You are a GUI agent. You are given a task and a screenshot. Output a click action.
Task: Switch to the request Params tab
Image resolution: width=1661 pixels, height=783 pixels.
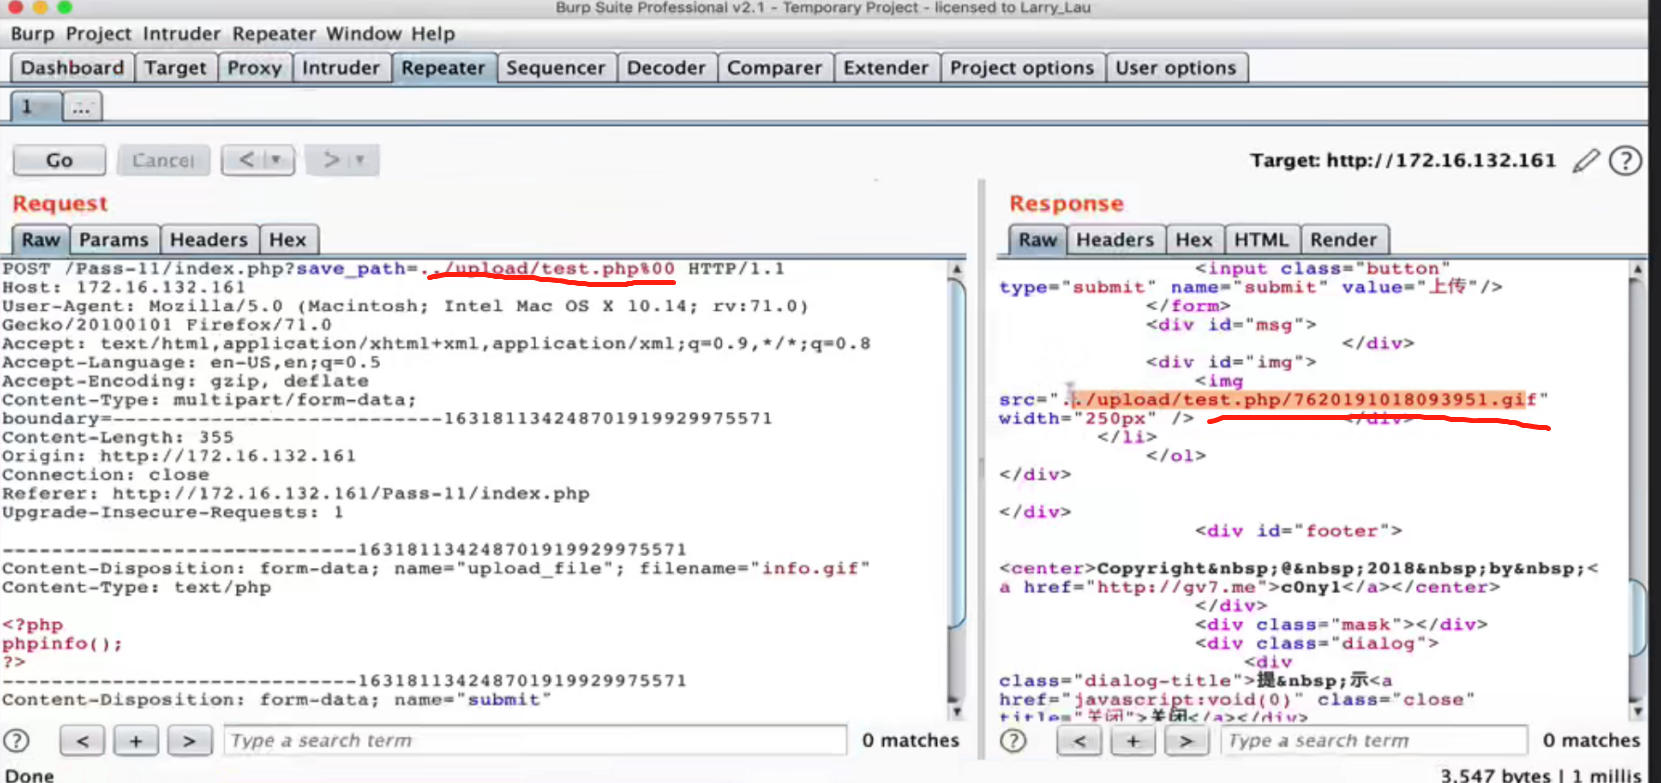(x=114, y=240)
